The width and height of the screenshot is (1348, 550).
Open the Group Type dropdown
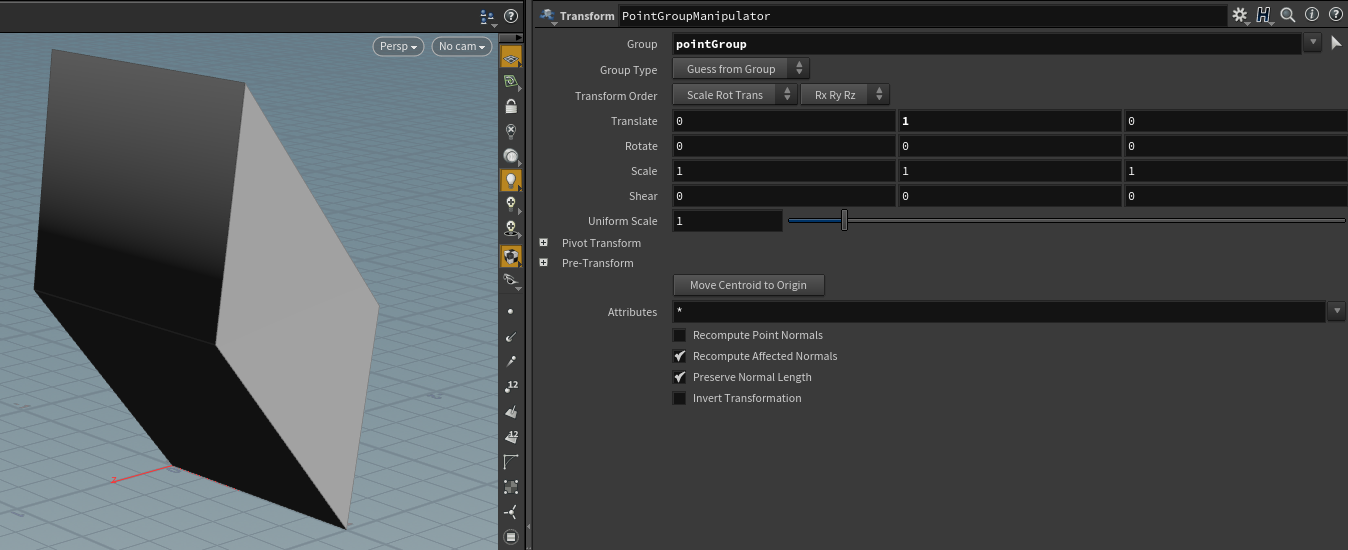(x=741, y=69)
